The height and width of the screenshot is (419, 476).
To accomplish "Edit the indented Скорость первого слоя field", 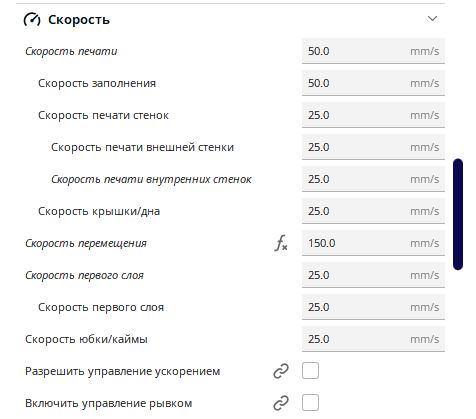I will point(373,307).
